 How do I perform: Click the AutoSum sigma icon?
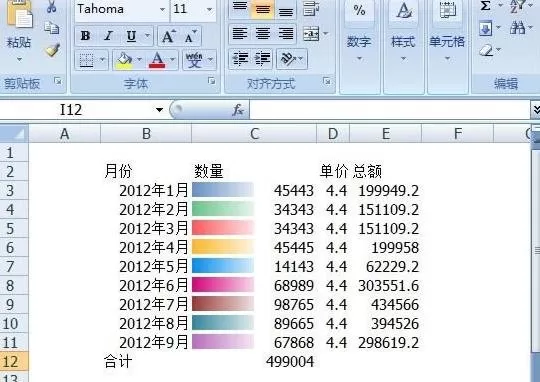pyautogui.click(x=485, y=6)
